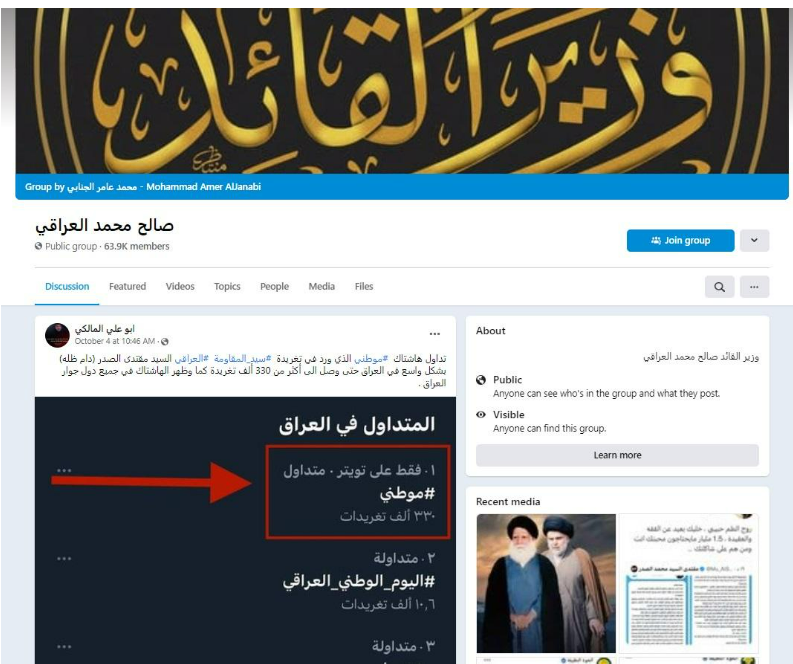This screenshot has height=664, width=793.
Task: Open the Videos tab
Action: tap(180, 286)
